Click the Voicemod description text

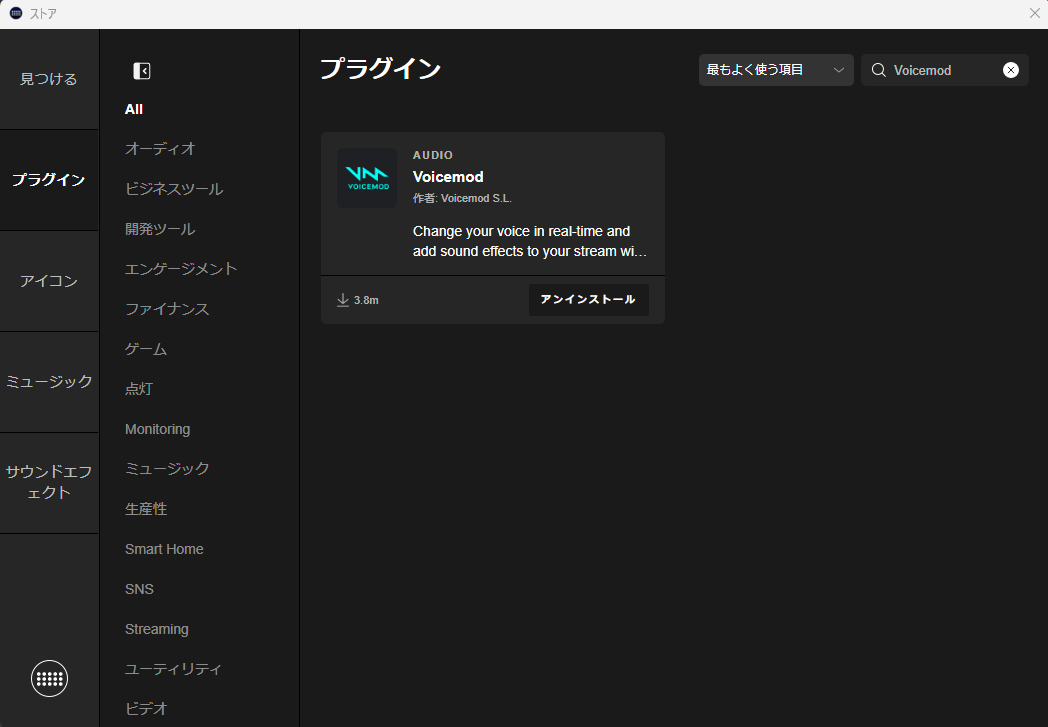530,241
